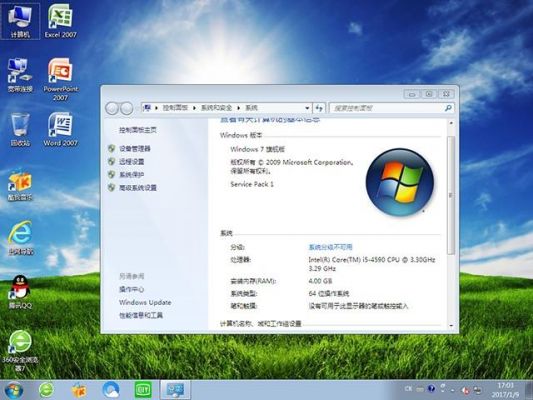Screen dimensions: 533x400
Task: Open the orange K music app shortcut
Action: click(x=20, y=184)
